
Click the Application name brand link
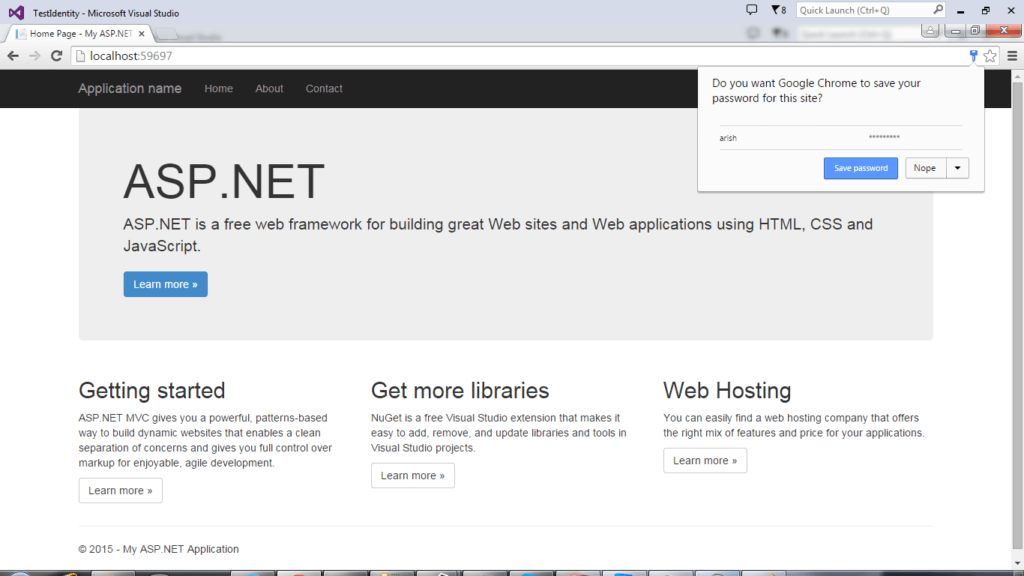pyautogui.click(x=130, y=89)
